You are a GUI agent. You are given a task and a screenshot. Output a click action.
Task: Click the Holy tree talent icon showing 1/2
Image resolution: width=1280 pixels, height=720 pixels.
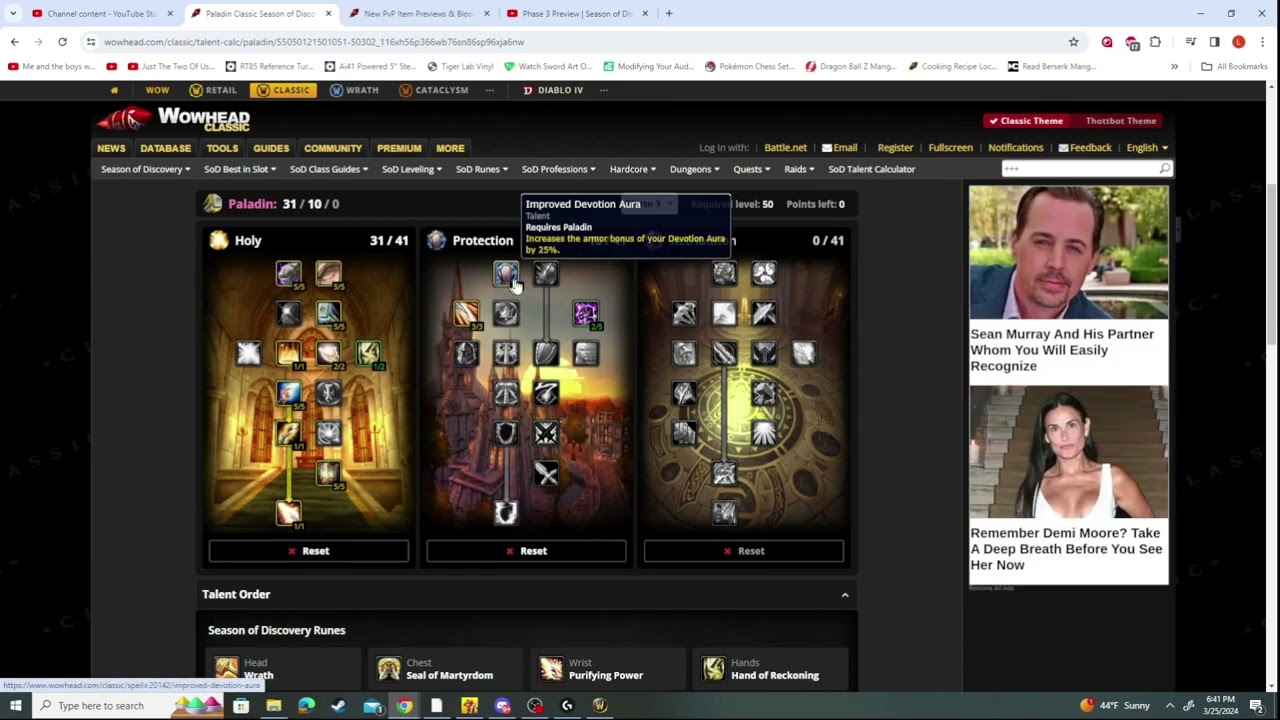click(368, 353)
